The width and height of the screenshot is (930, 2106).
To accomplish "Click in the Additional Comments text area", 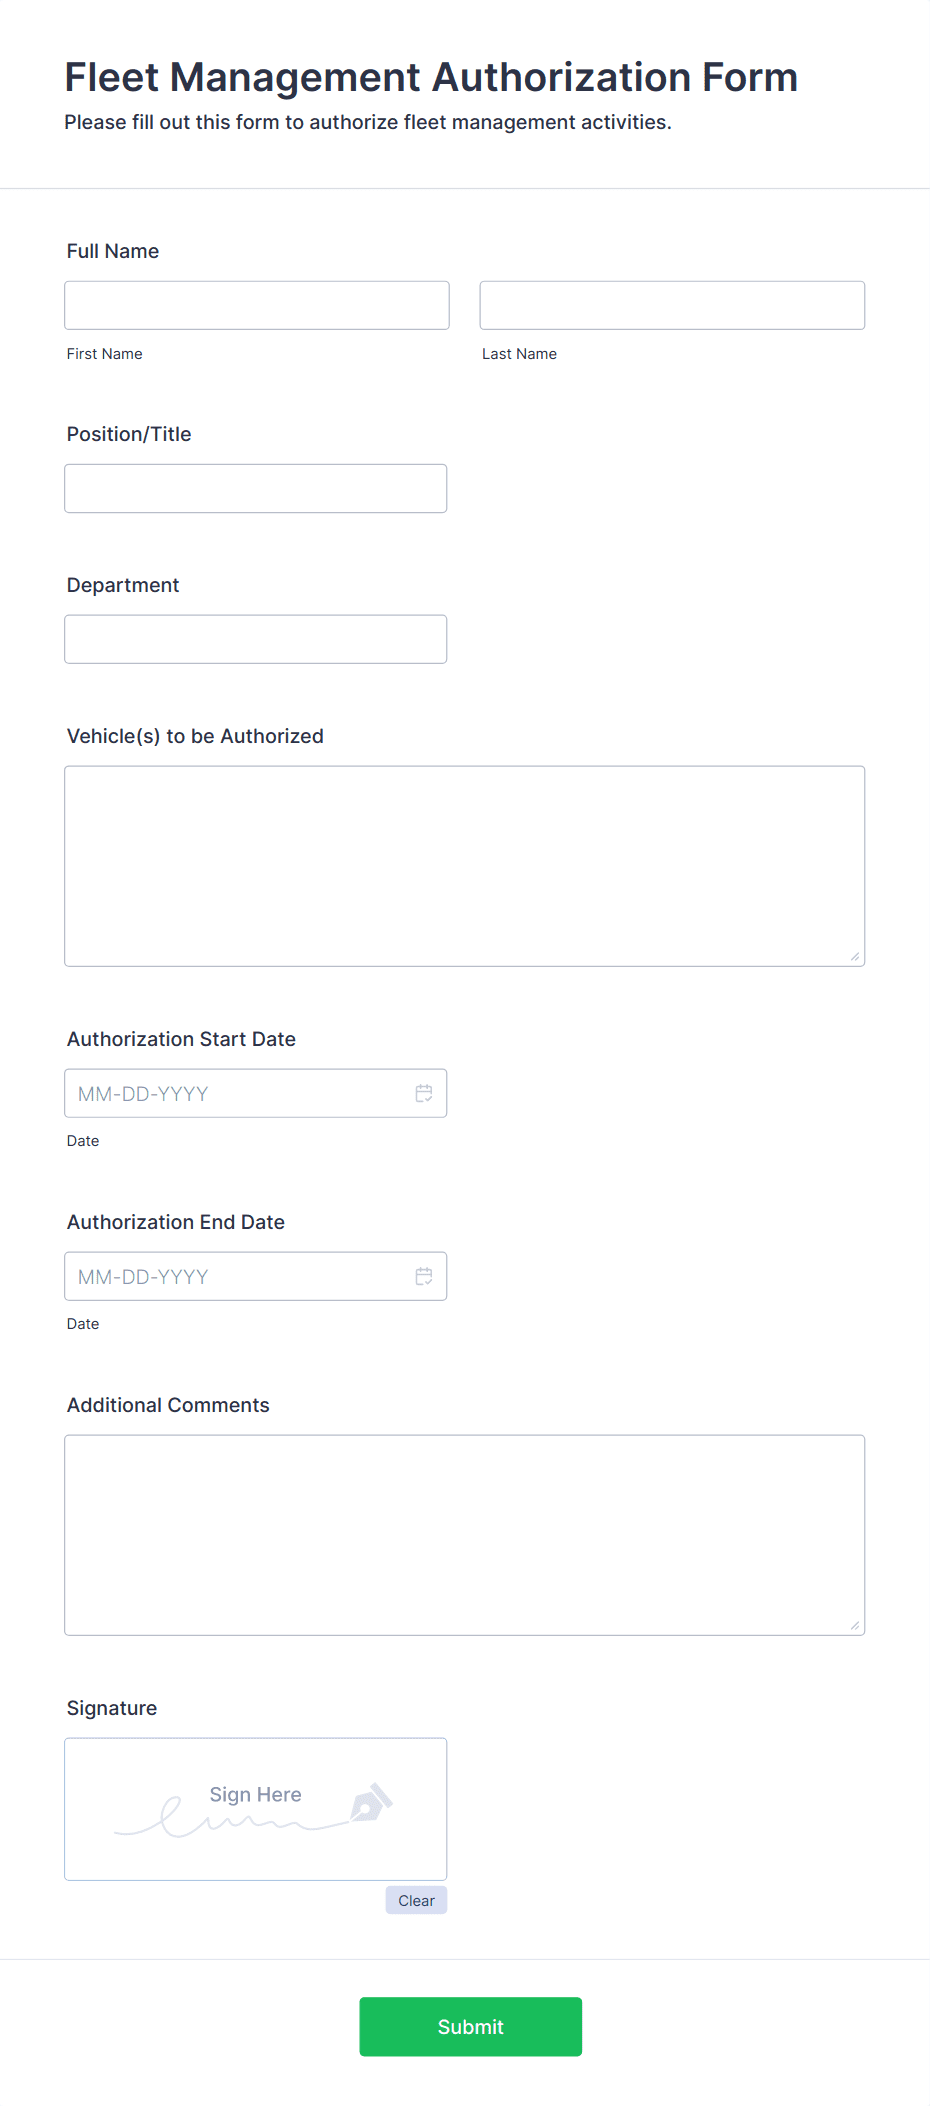I will tap(464, 1535).
